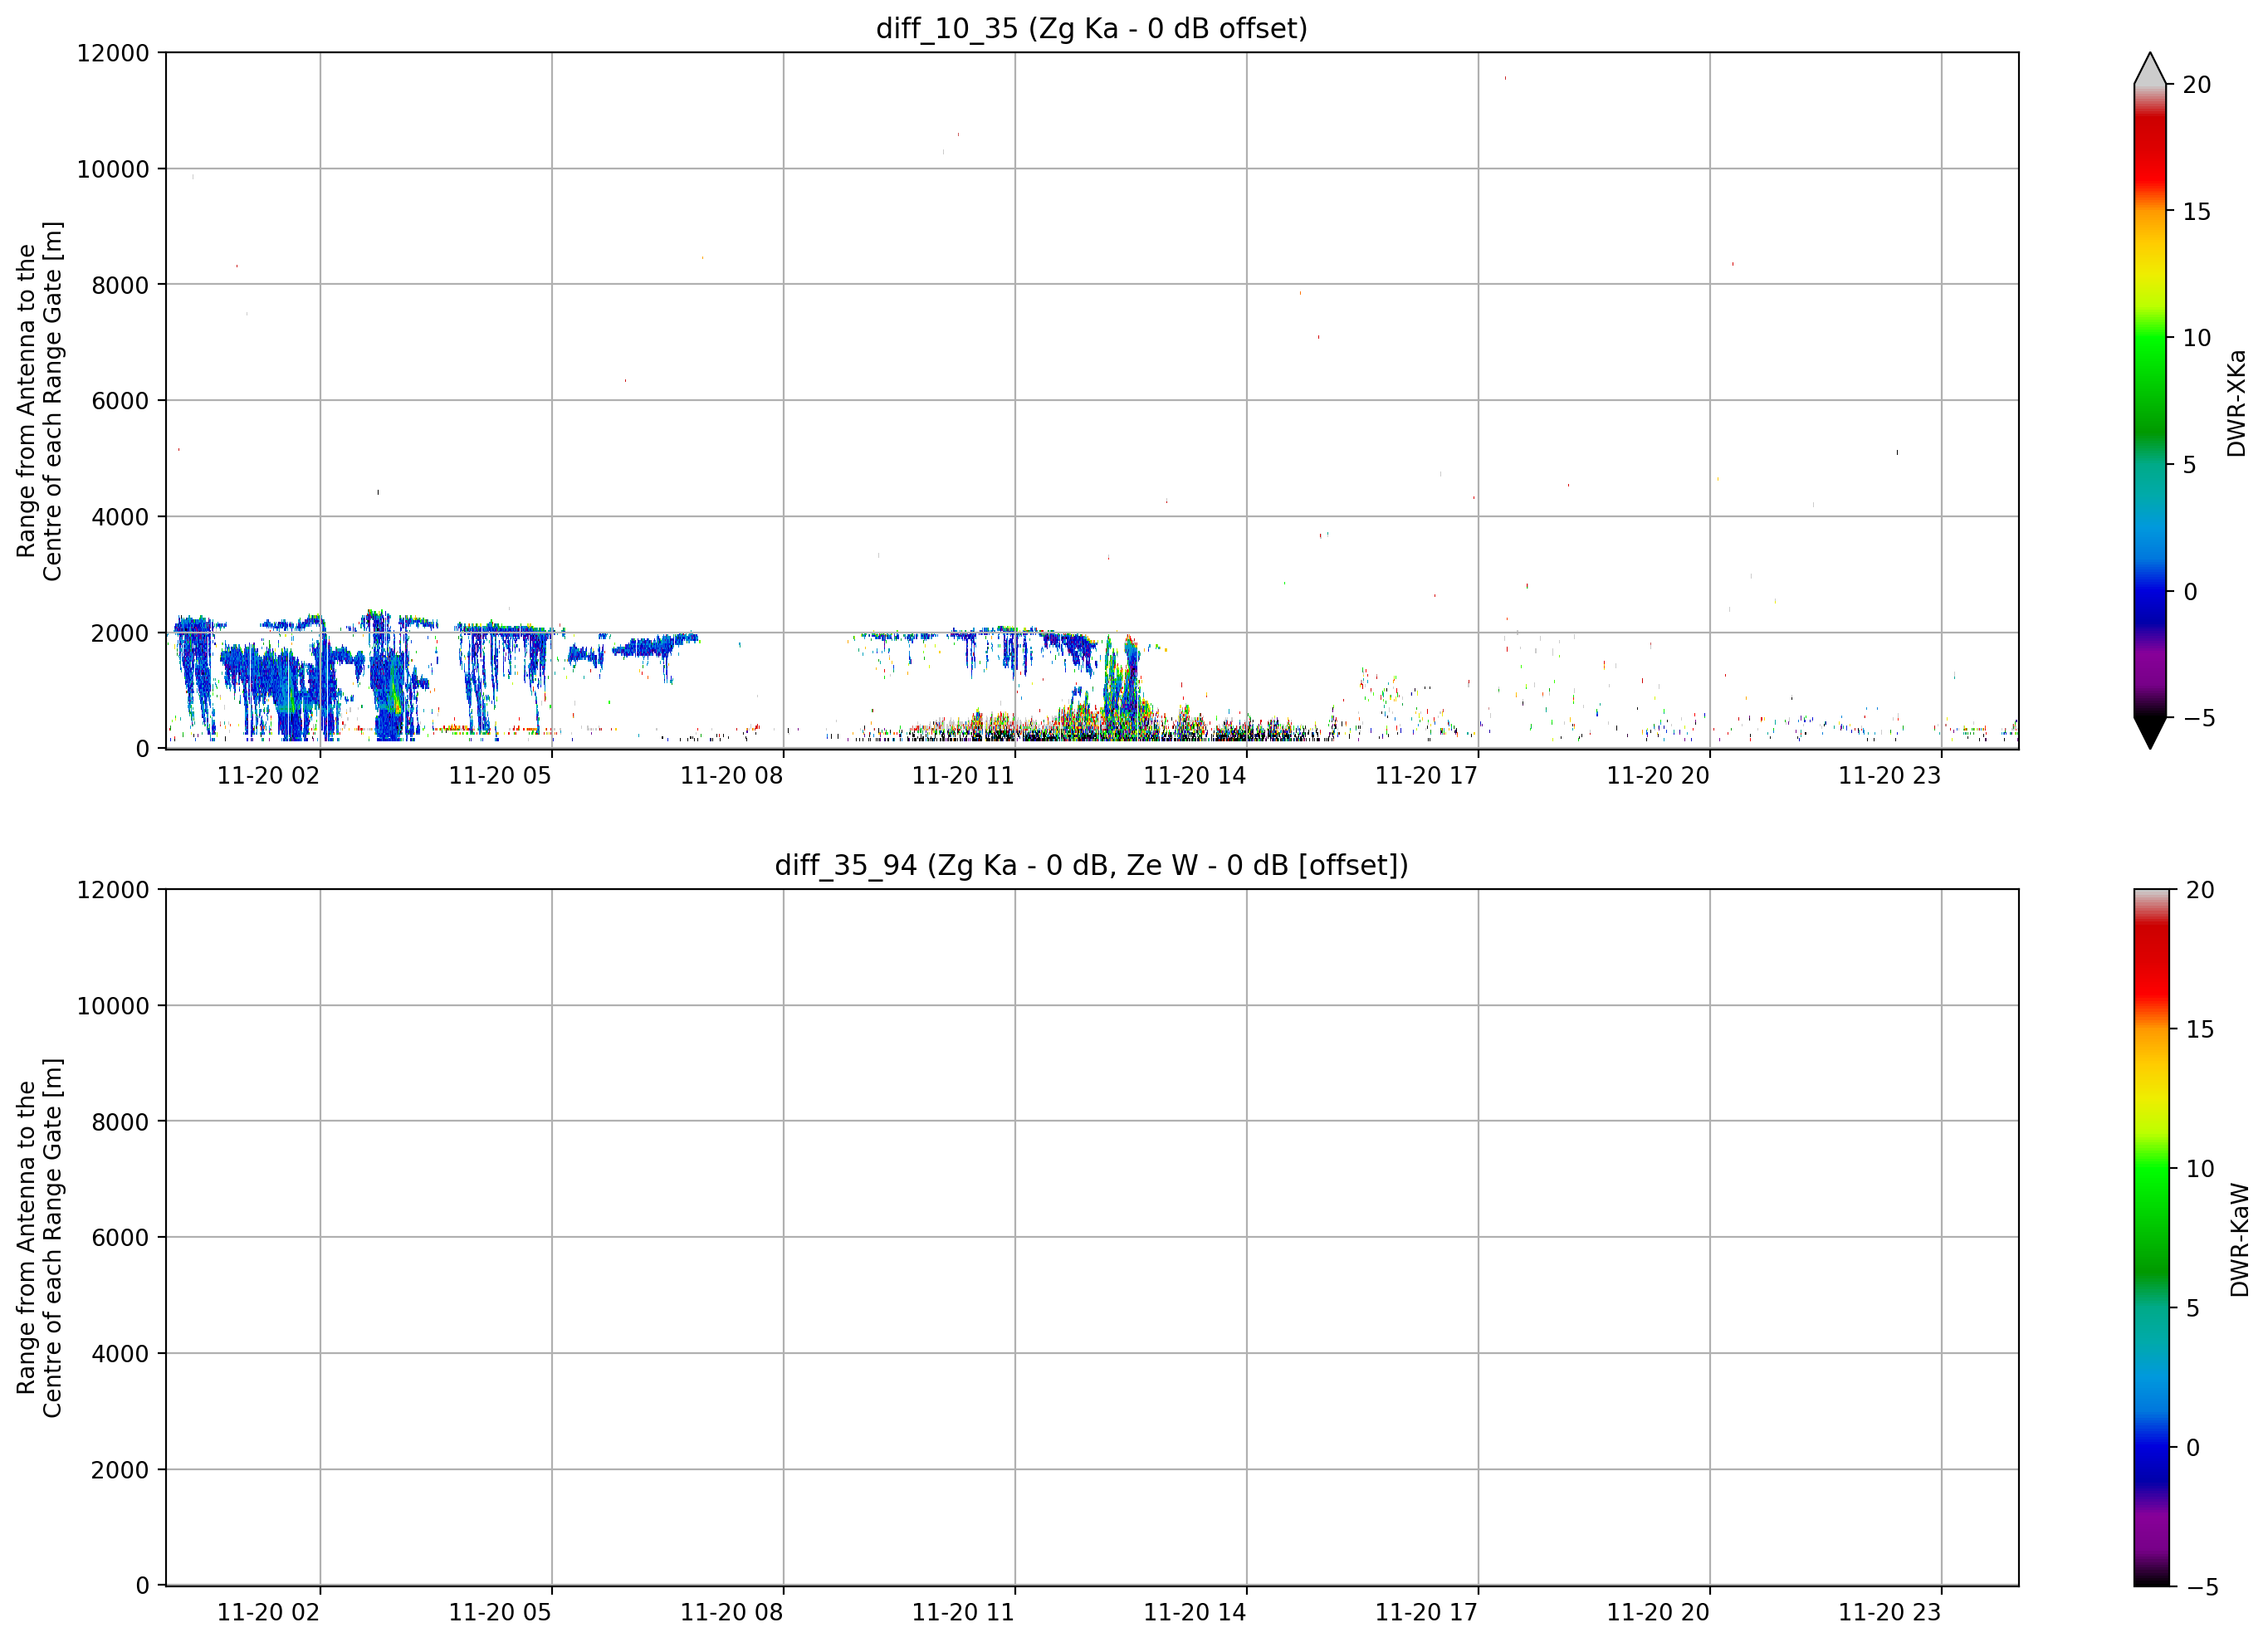The image size is (2268, 1642).
Task: Click the '11-20 23' tick label on bottom plot
Action: coord(1890,1613)
